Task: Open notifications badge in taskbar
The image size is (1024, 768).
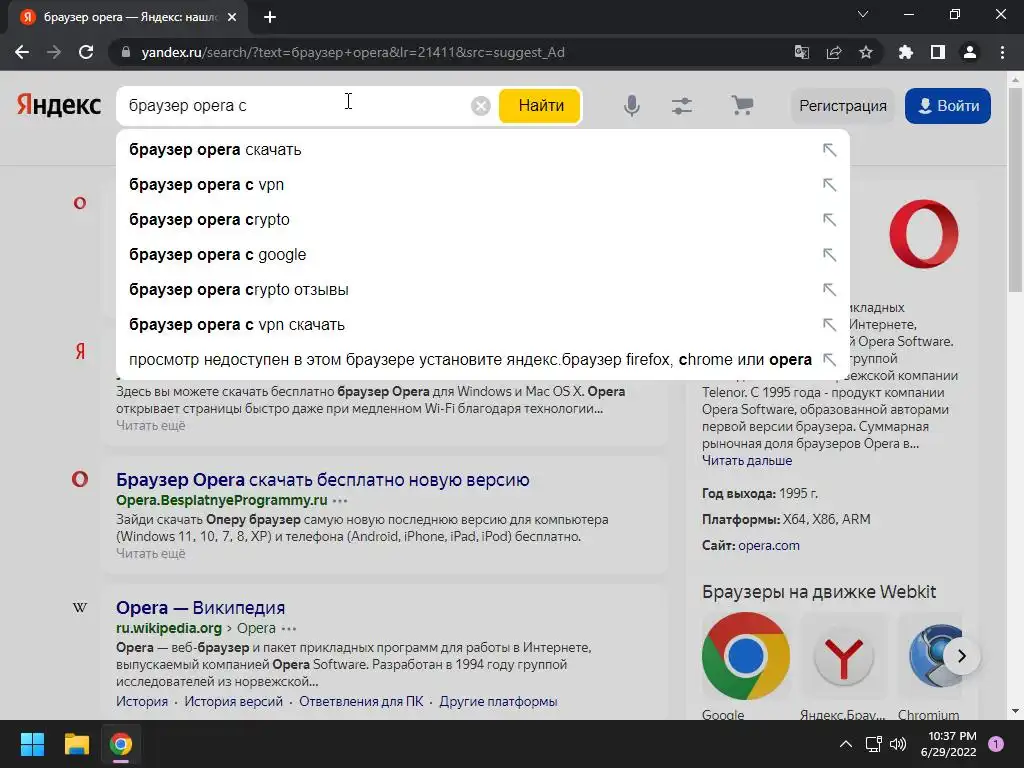Action: 996,744
